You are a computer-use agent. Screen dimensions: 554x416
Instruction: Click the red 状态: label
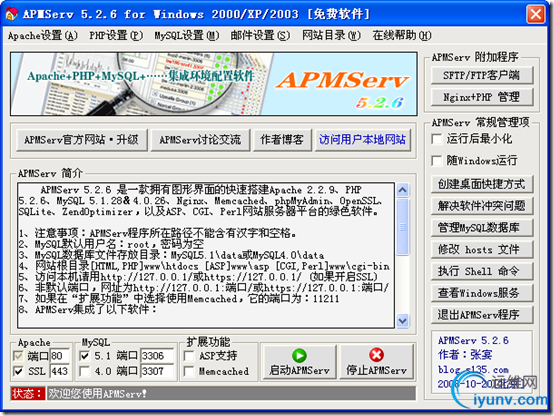[x=28, y=393]
